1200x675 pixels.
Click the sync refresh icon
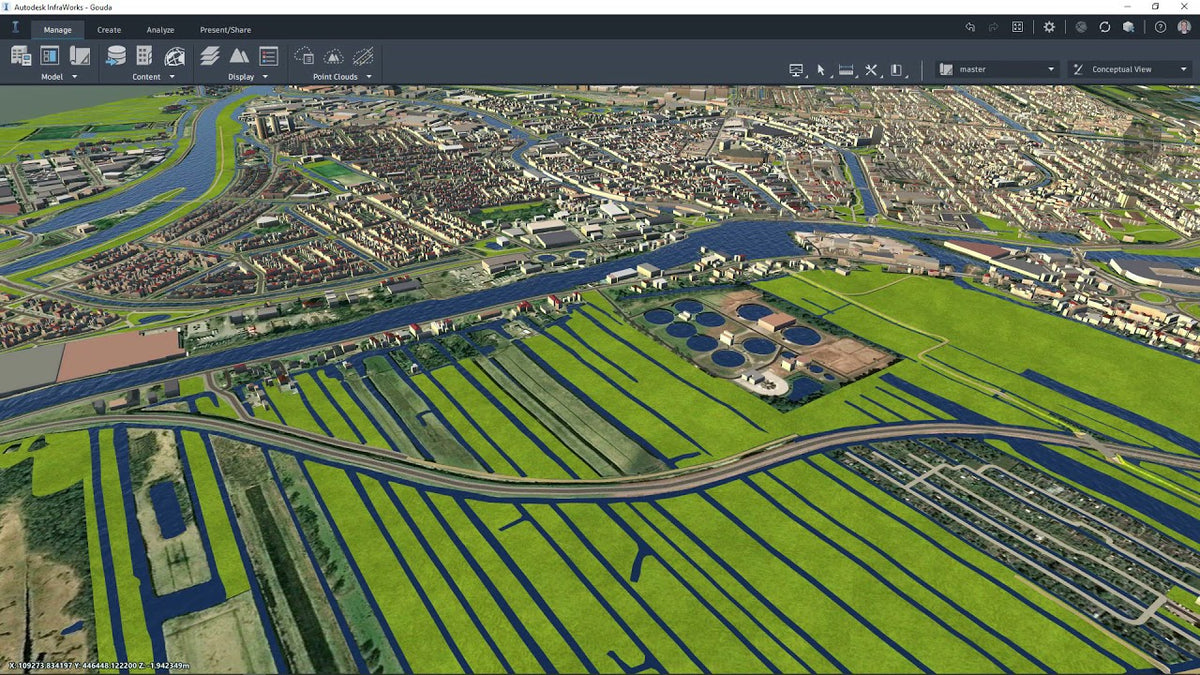coord(1105,27)
